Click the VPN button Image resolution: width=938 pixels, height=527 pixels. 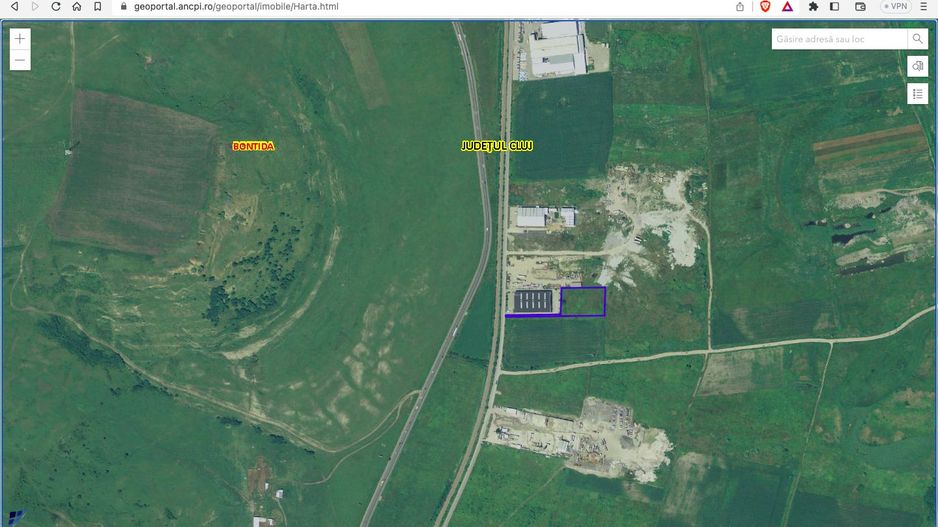(x=896, y=7)
